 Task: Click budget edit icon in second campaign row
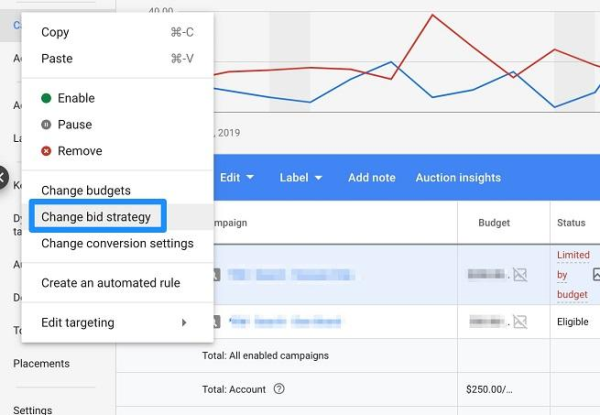(520, 322)
